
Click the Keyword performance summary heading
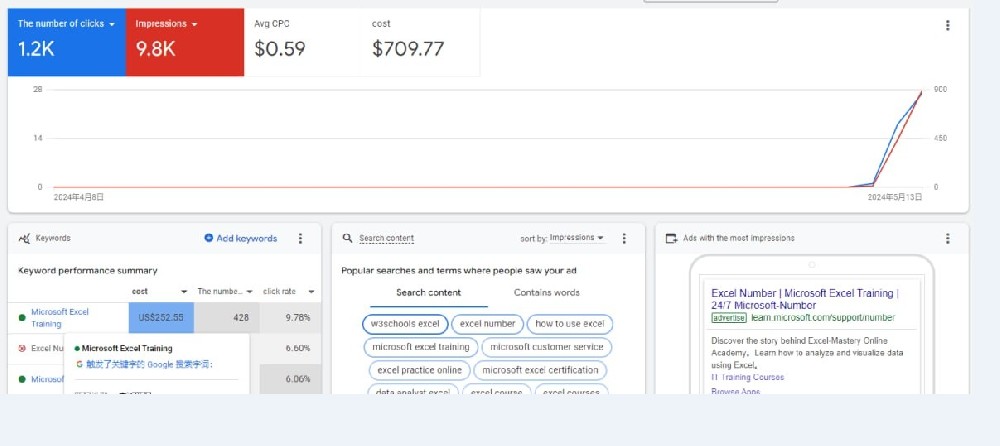click(88, 271)
